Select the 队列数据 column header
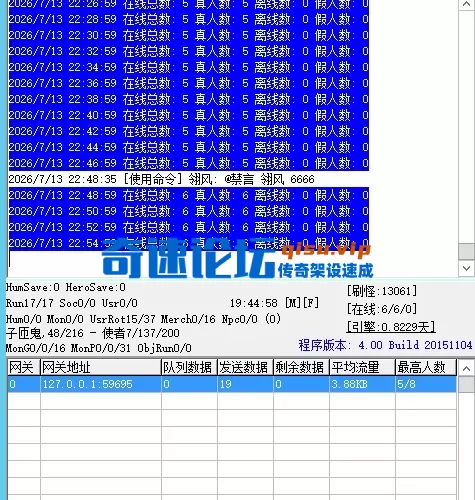Viewport: 475px width, 500px height. click(x=189, y=368)
